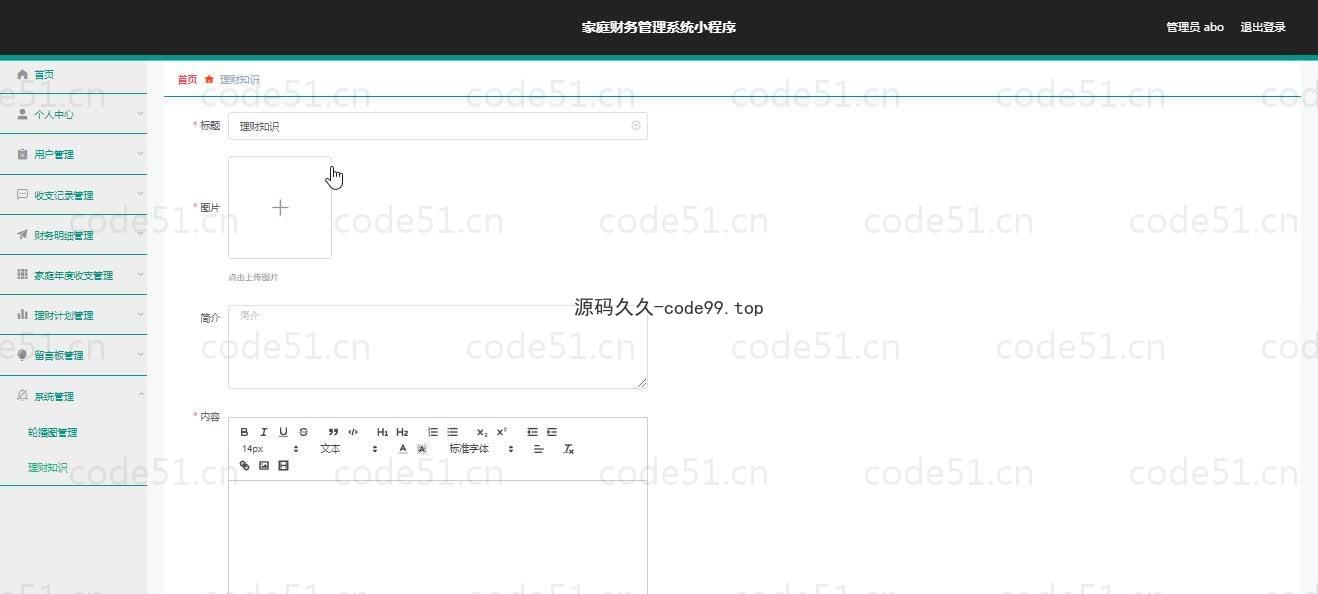Open the 标准字体 font family dropdown
The image size is (1318, 594).
coord(481,449)
